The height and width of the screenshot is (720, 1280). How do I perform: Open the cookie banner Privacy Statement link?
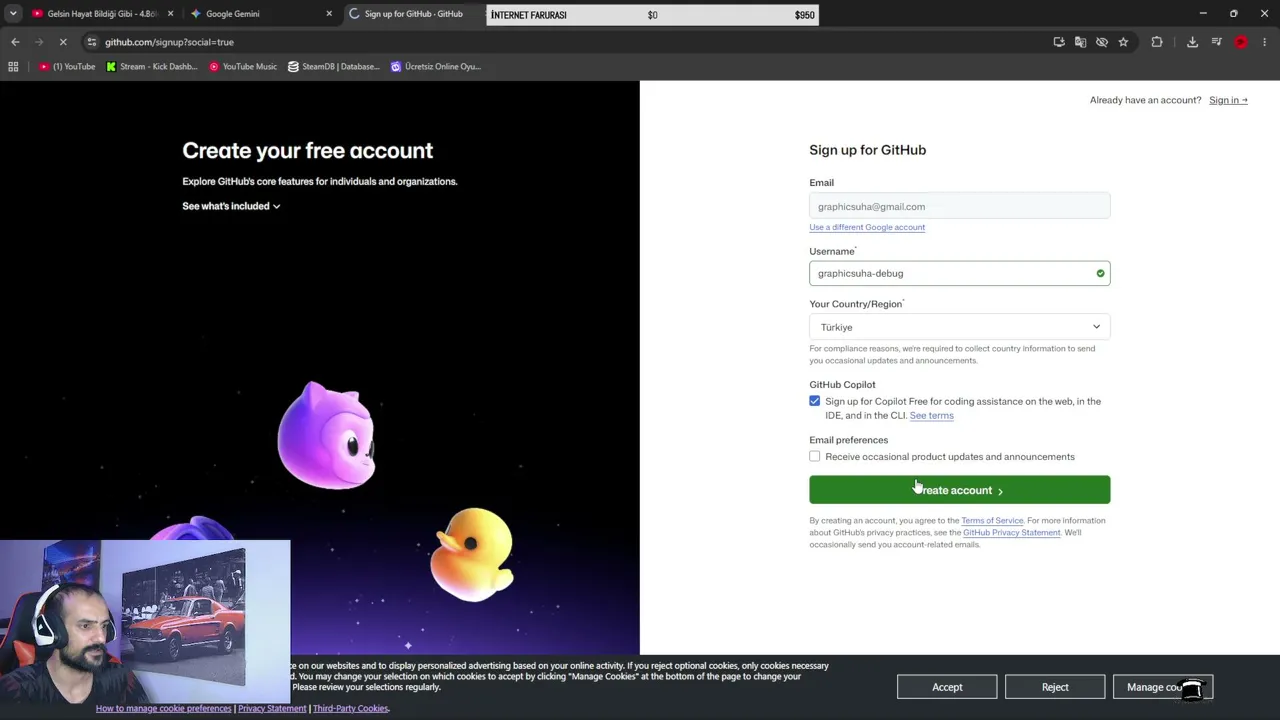coord(272,709)
